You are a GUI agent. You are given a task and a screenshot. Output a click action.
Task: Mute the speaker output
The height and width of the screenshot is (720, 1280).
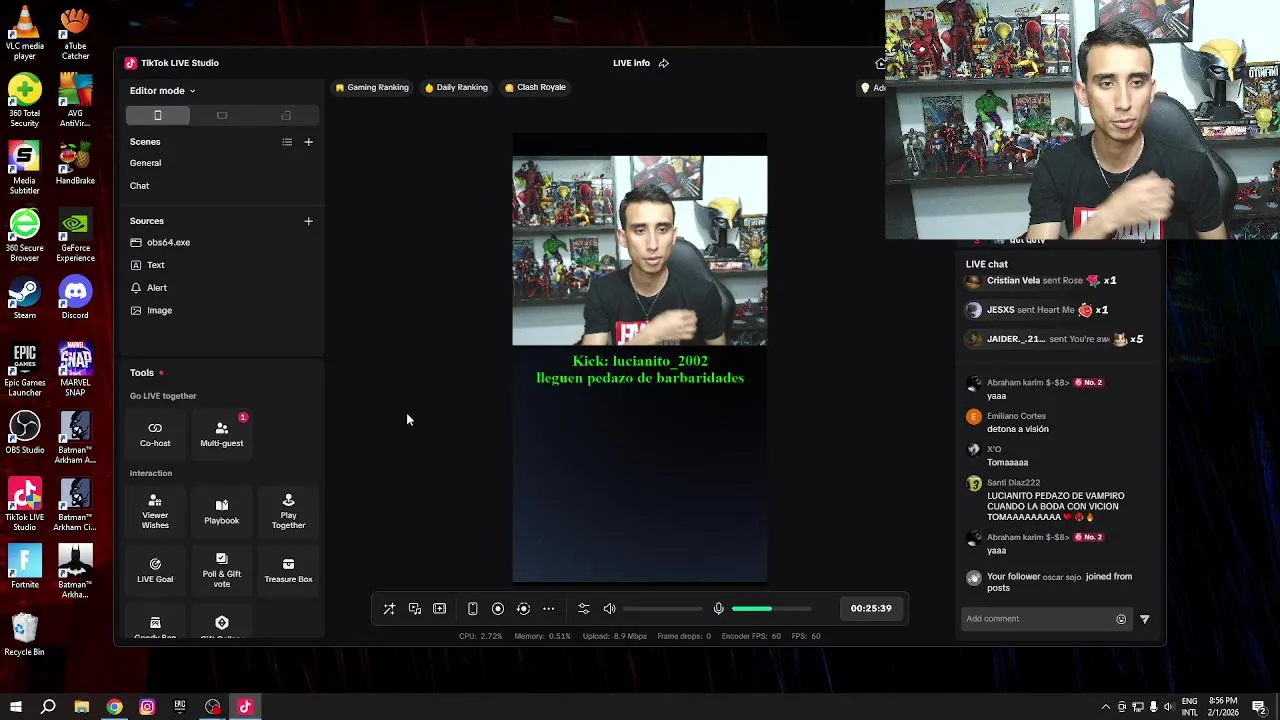[x=610, y=608]
